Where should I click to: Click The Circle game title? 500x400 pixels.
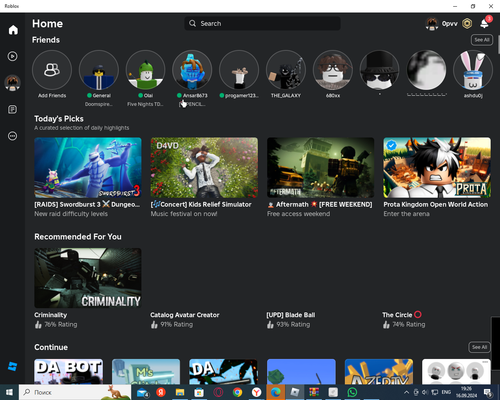click(x=402, y=315)
